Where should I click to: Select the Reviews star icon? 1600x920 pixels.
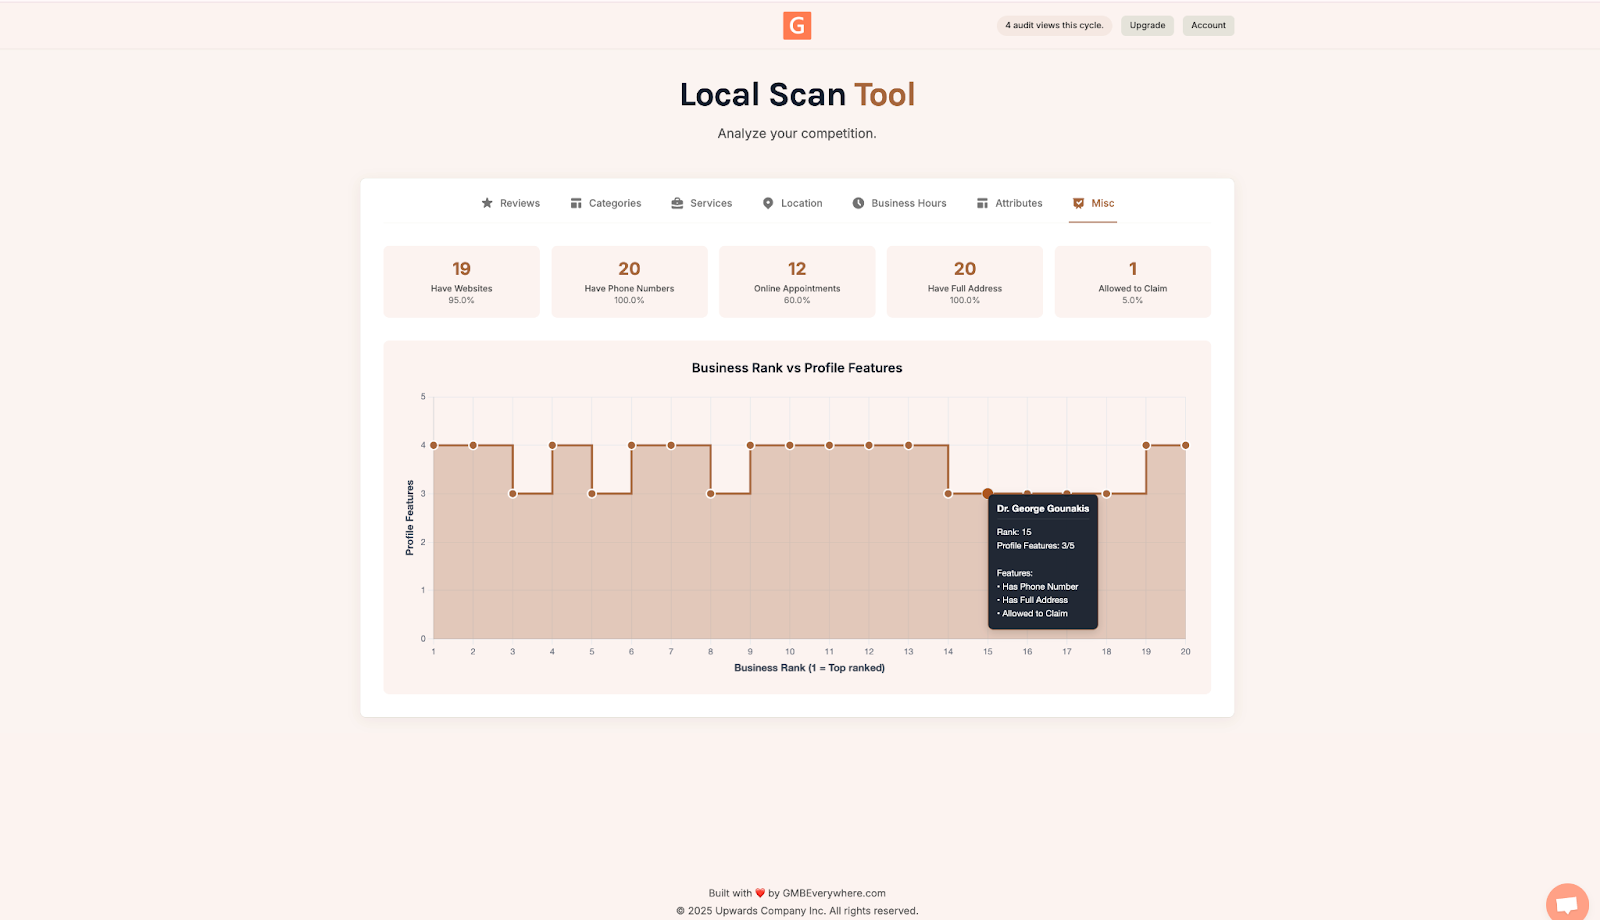click(x=486, y=203)
